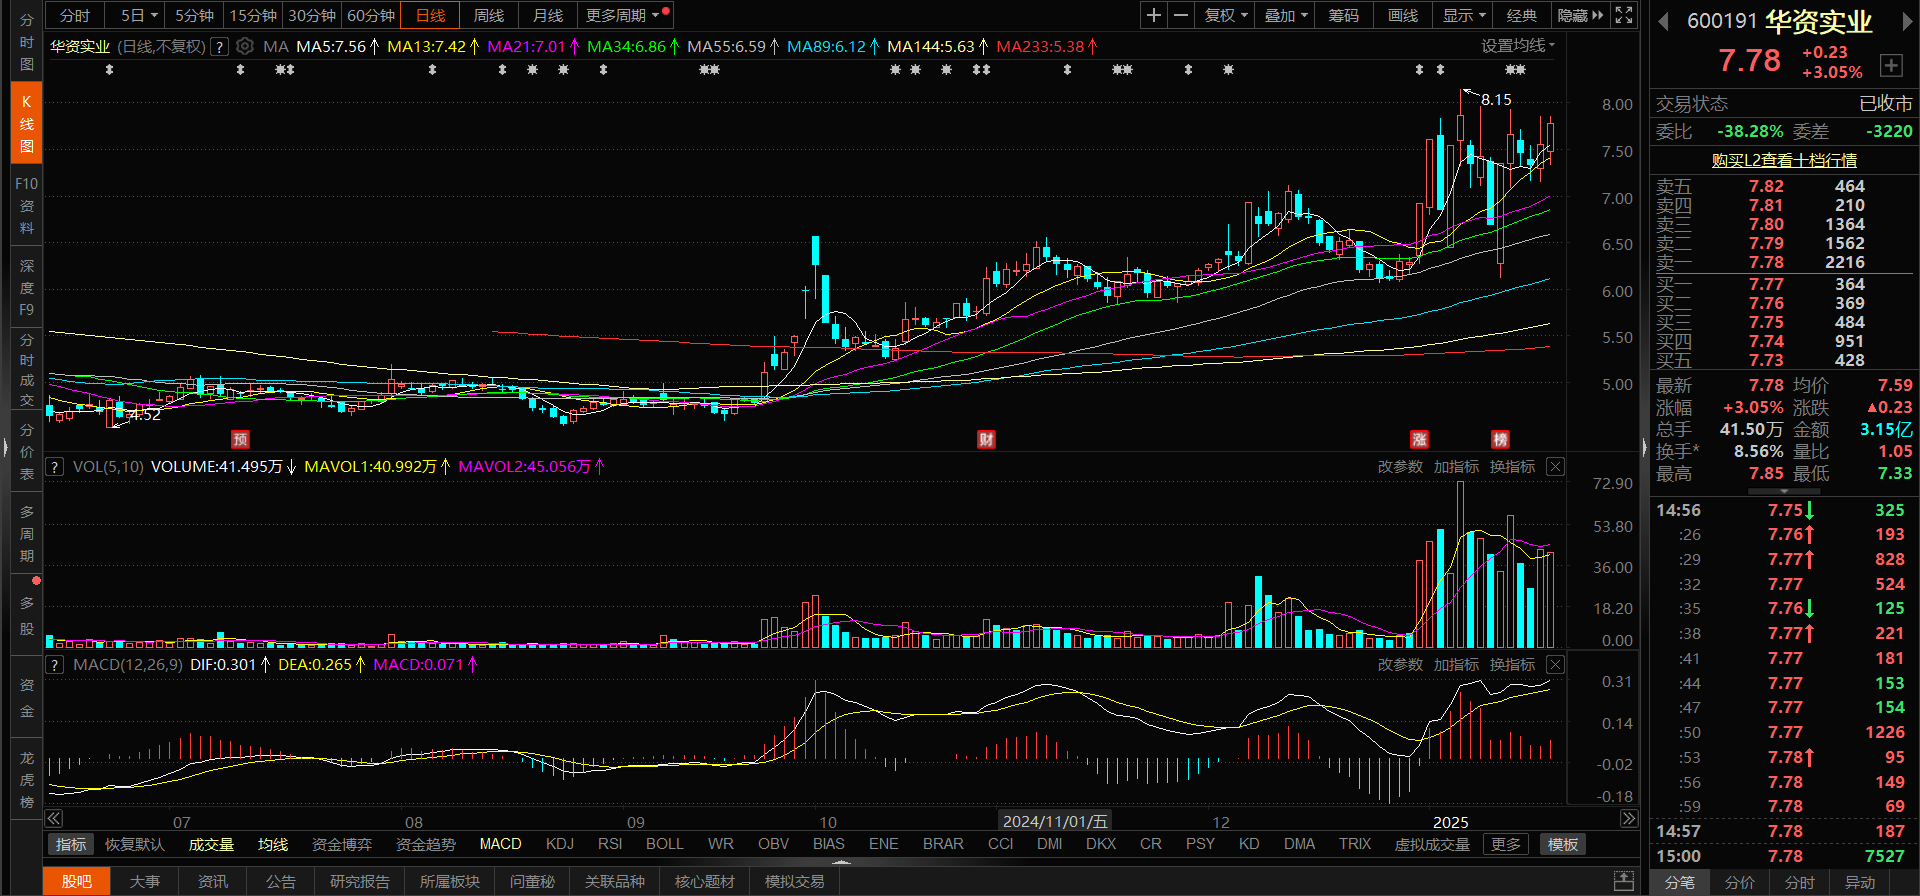
Task: Go to next stock with right arrow
Action: click(1907, 22)
